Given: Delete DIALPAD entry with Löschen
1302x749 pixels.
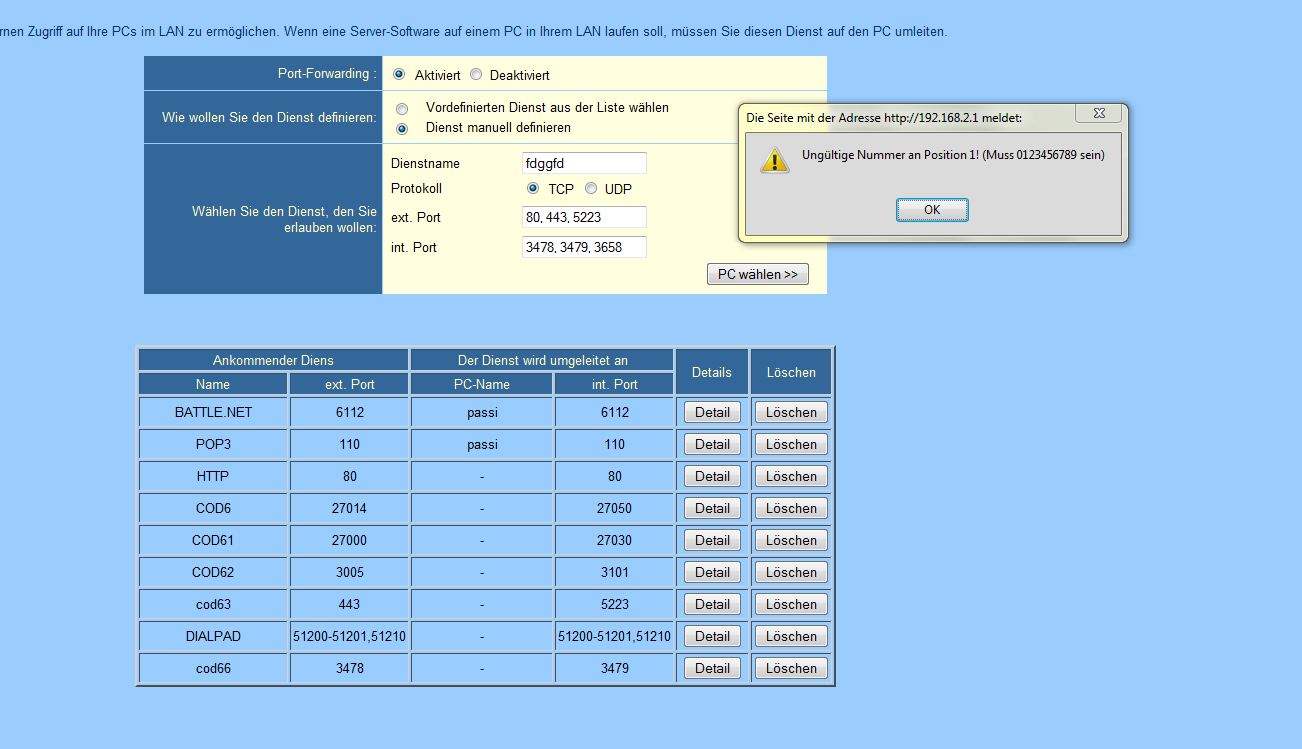Looking at the screenshot, I should pos(791,636).
